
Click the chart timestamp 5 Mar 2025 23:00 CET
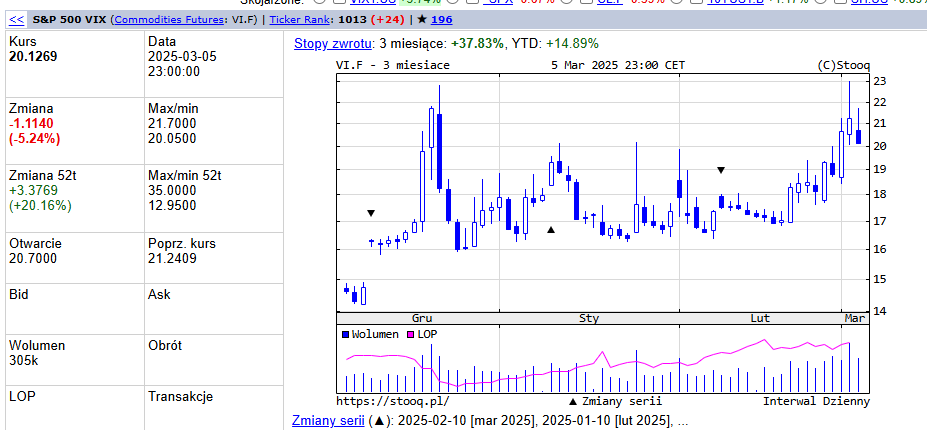tap(618, 65)
